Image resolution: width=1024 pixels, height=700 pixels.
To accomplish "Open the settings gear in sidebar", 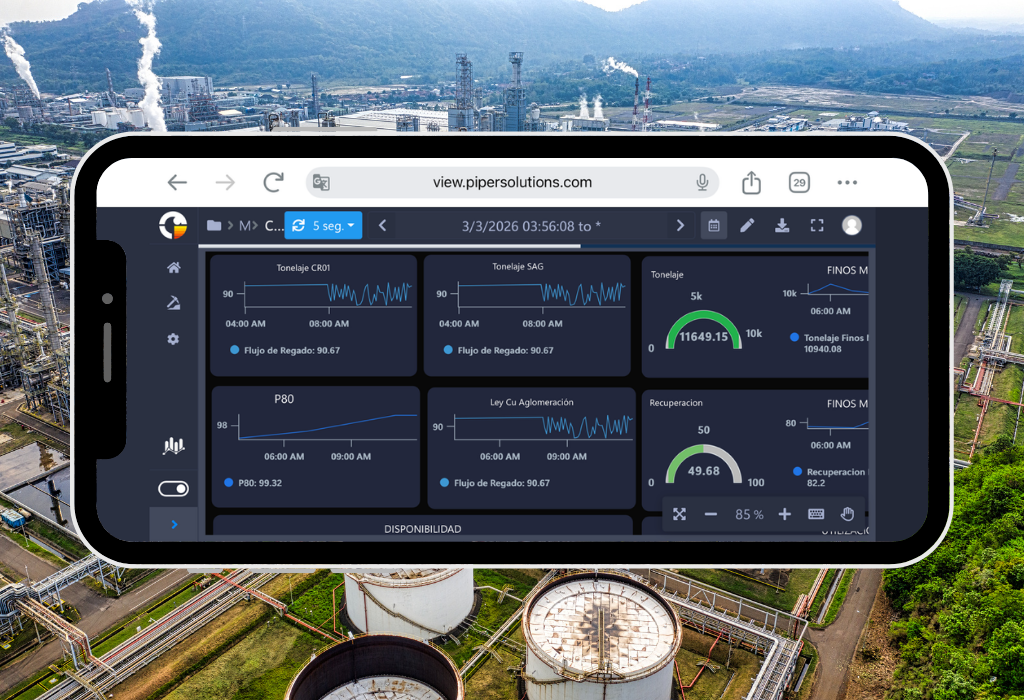I will [x=173, y=339].
